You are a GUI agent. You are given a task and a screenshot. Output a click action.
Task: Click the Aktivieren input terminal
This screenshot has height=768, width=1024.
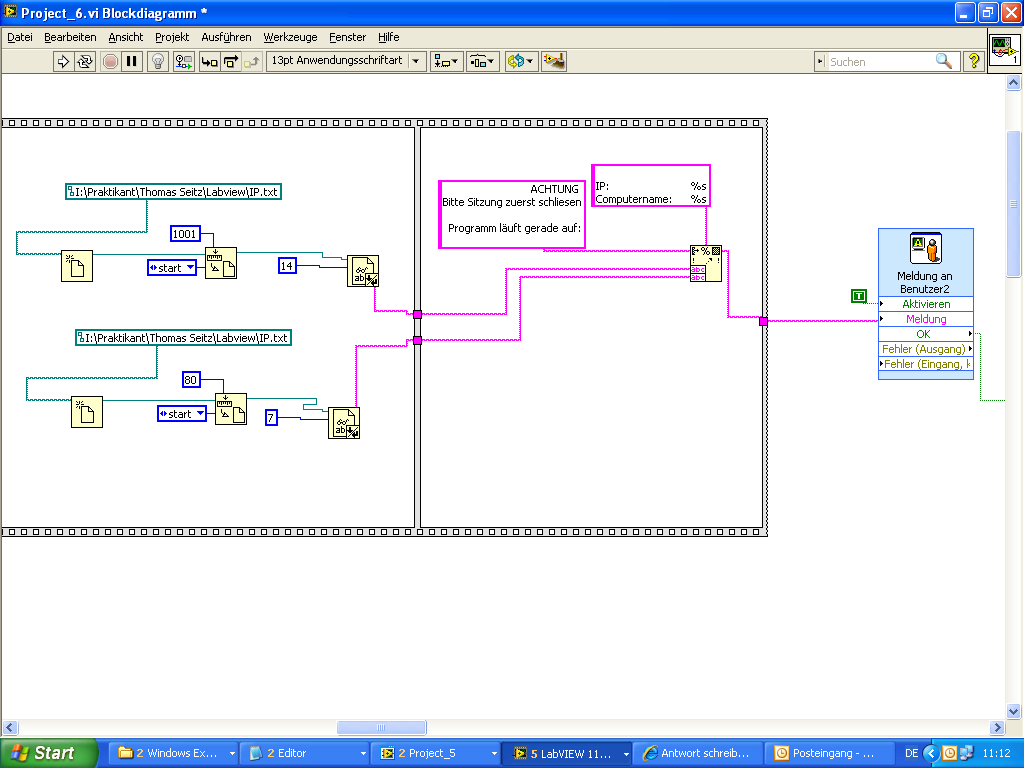tap(926, 304)
